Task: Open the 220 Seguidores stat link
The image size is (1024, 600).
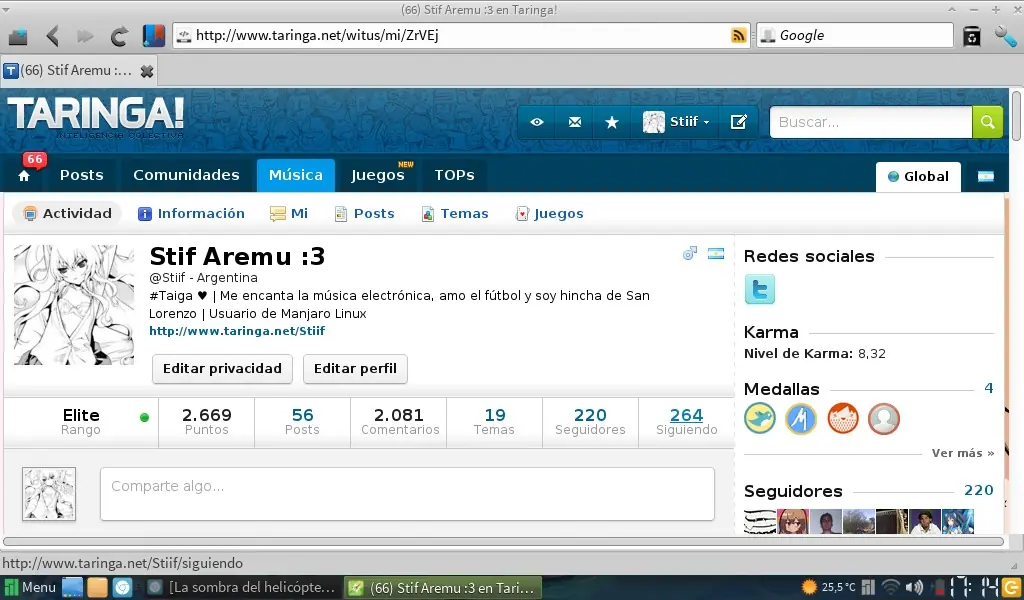Action: tap(590, 421)
